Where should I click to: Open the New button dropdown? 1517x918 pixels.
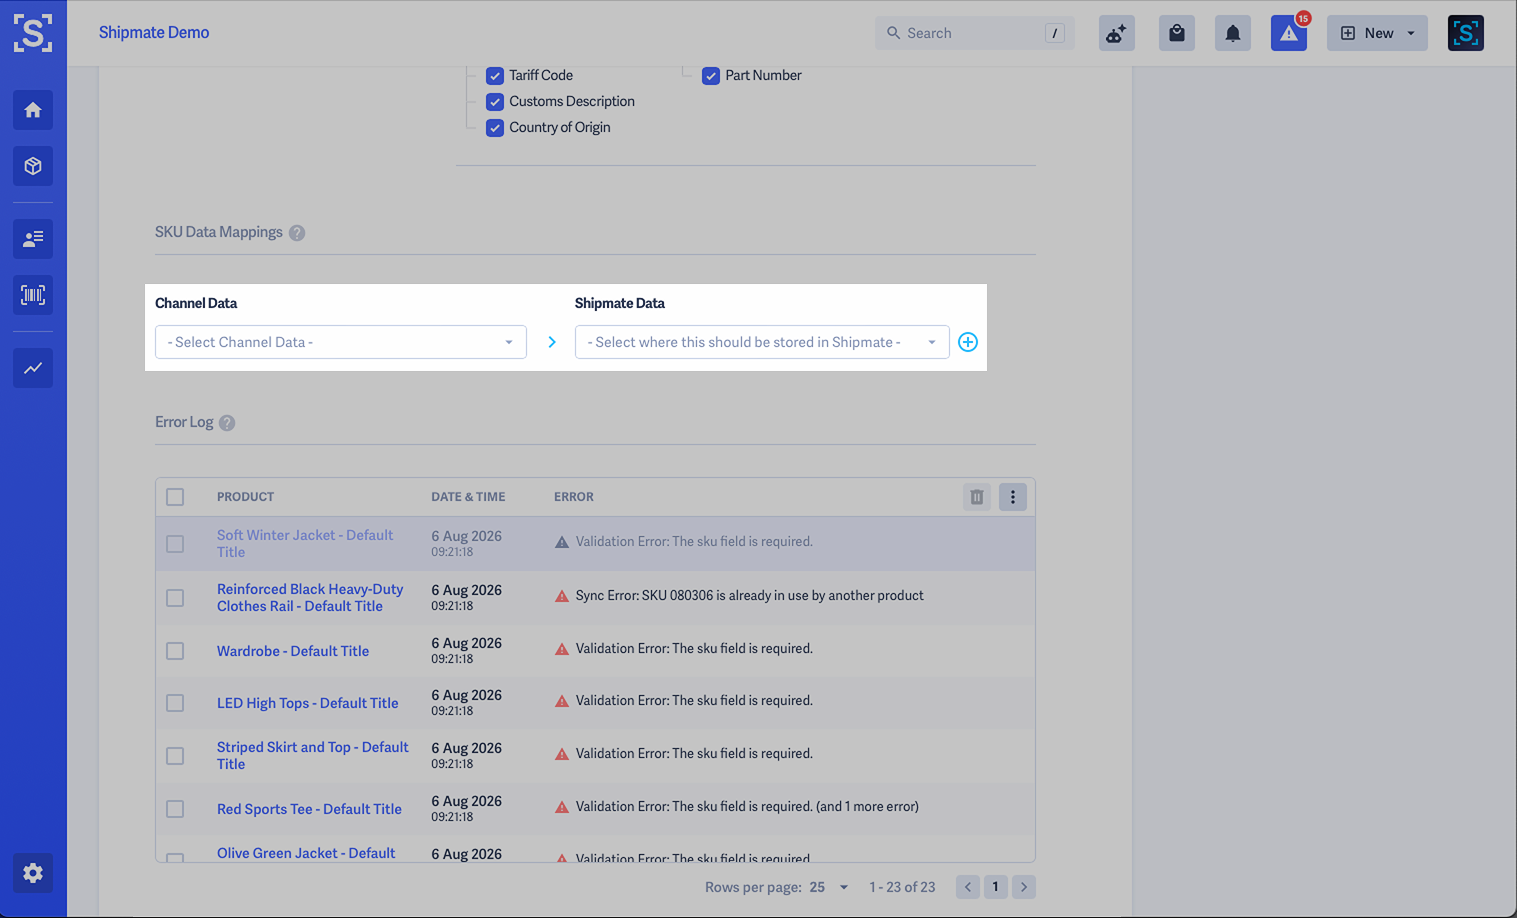1377,33
